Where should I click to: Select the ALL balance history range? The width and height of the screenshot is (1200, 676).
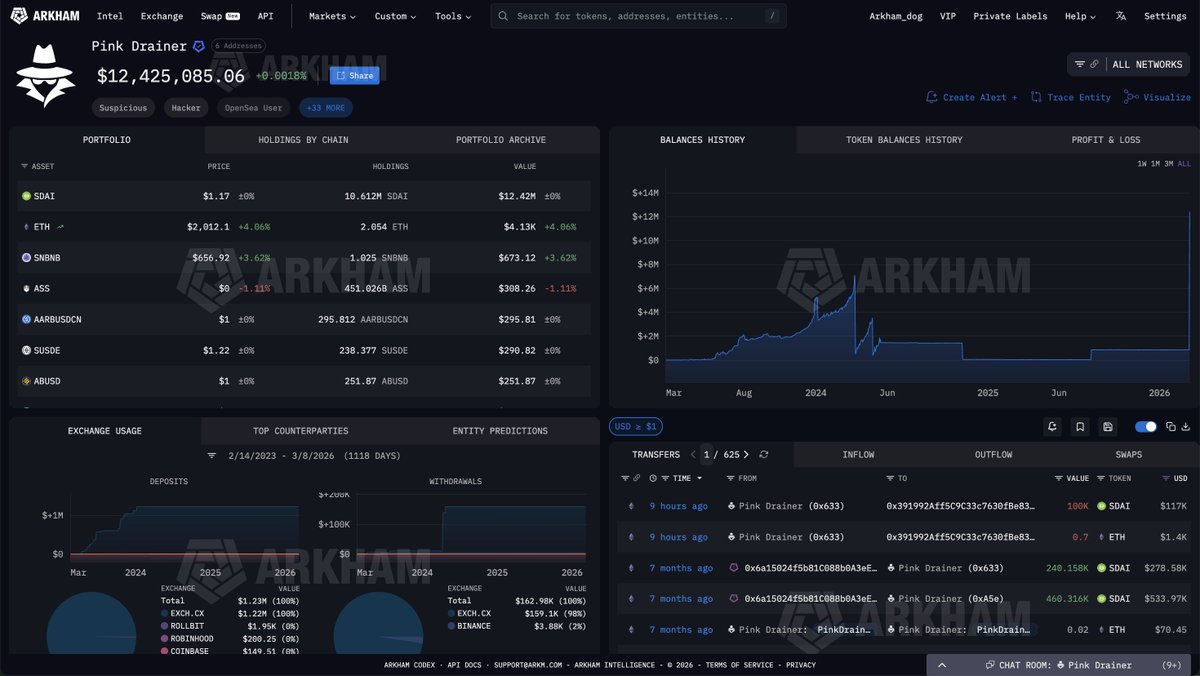(1184, 163)
